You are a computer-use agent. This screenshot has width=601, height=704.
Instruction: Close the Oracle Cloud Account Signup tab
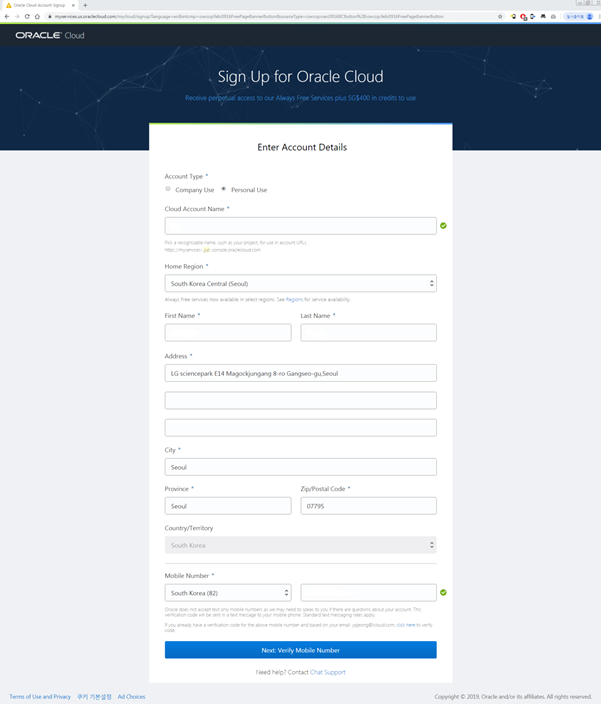(73, 5)
